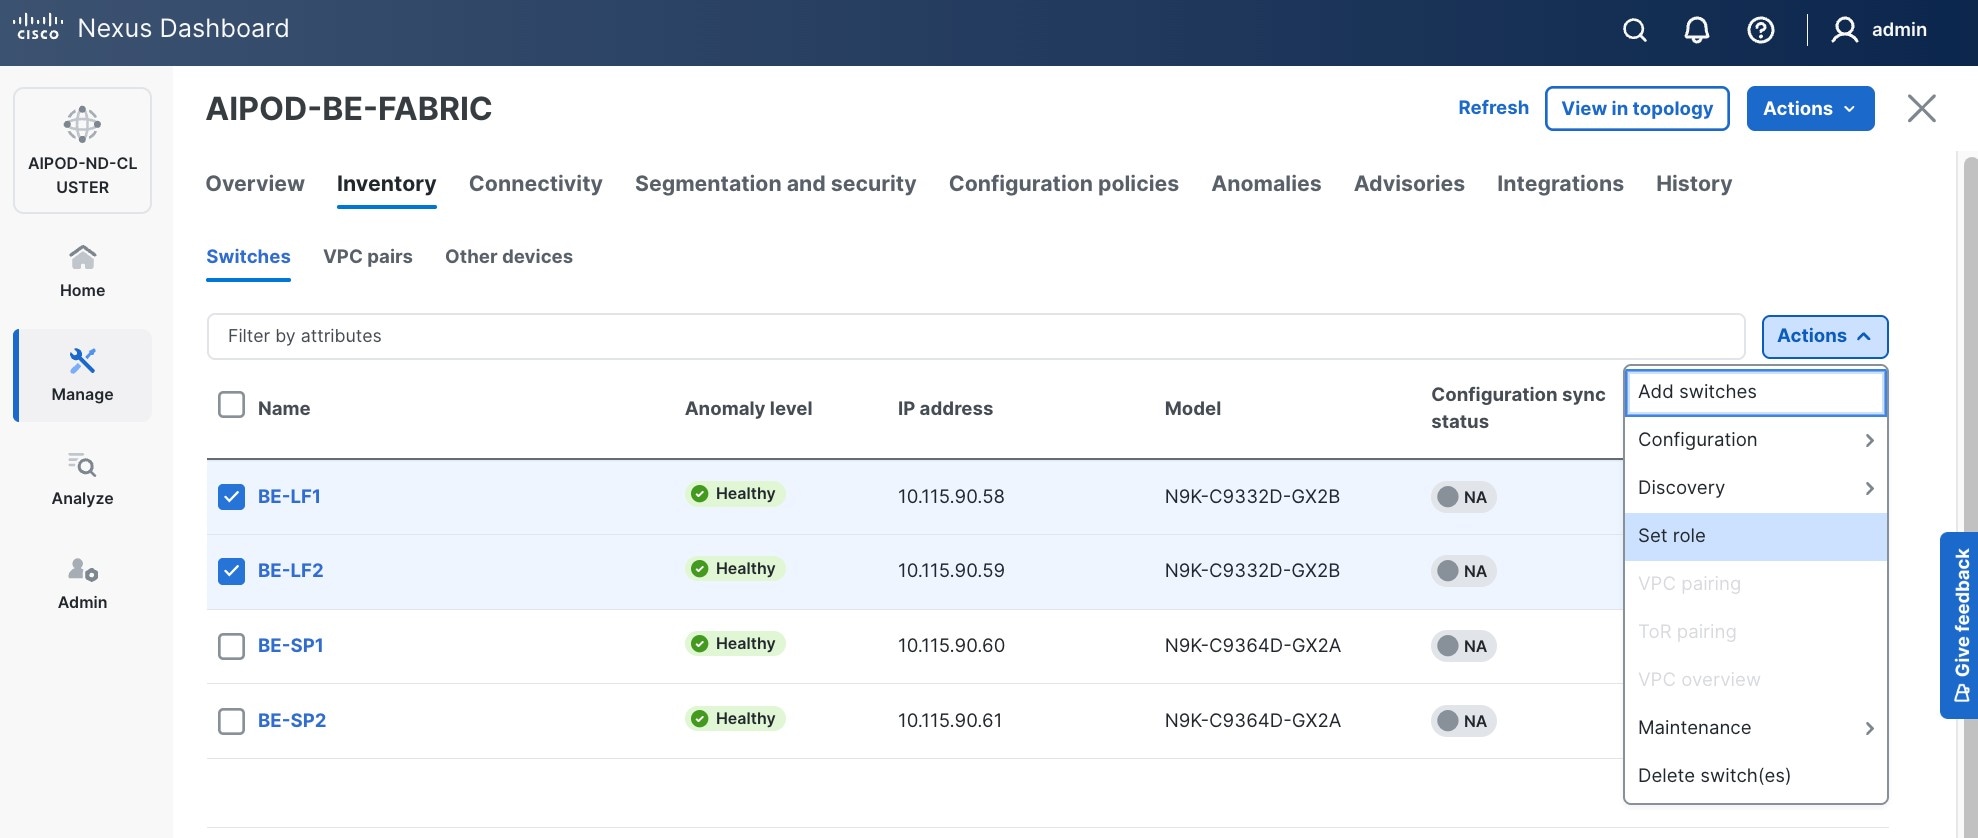
Task: Click View in topology button
Action: [1637, 108]
